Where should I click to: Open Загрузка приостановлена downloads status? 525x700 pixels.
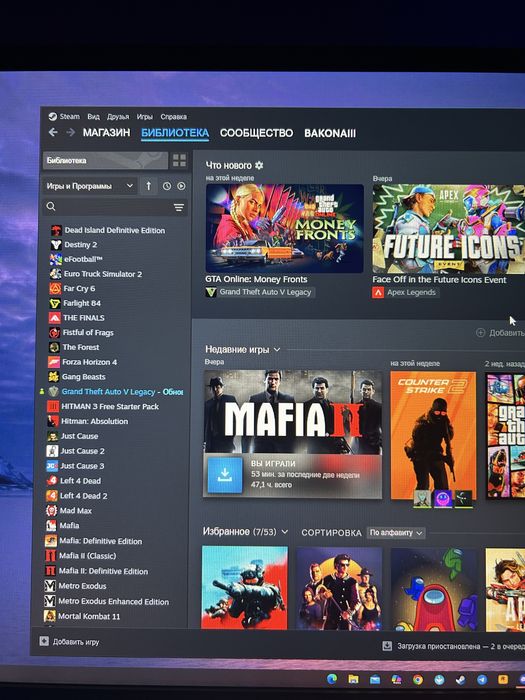click(454, 646)
